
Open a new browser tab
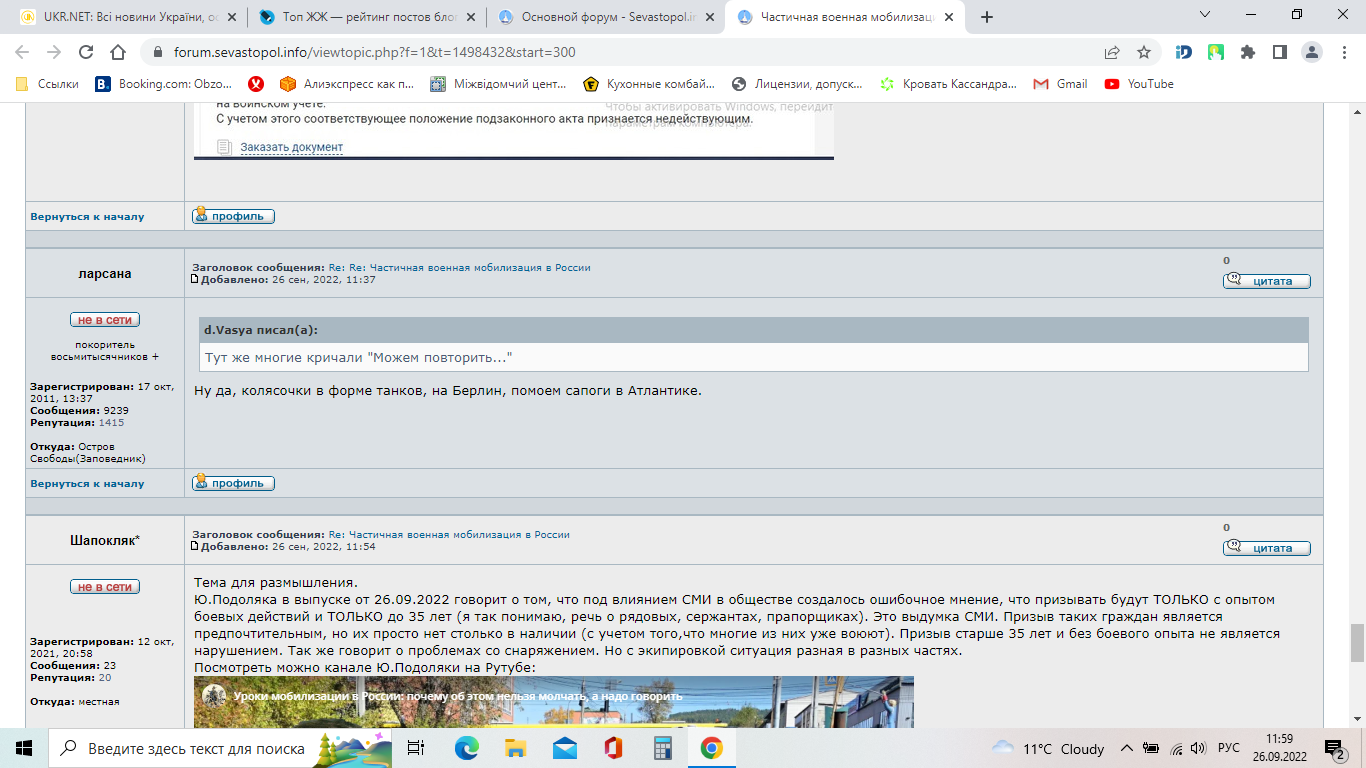coord(987,17)
